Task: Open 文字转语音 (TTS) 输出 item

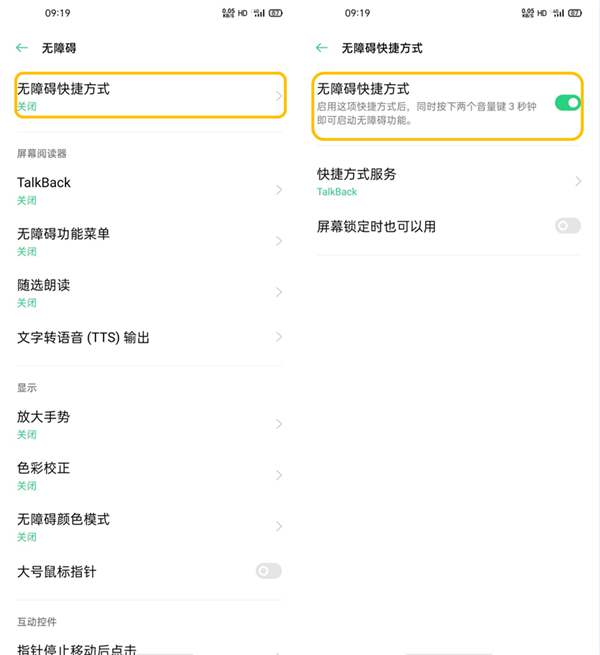Action: pyautogui.click(x=150, y=338)
